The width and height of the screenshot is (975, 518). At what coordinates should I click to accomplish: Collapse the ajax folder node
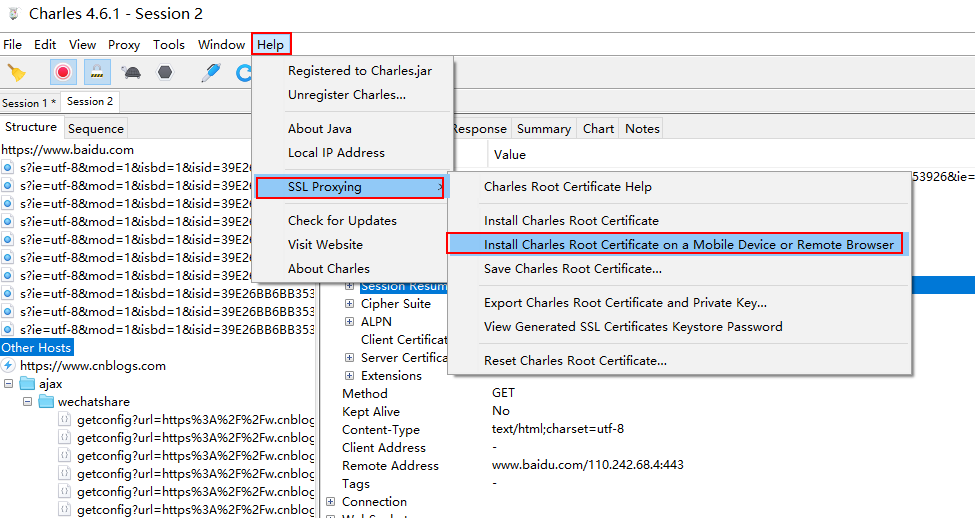click(9, 384)
